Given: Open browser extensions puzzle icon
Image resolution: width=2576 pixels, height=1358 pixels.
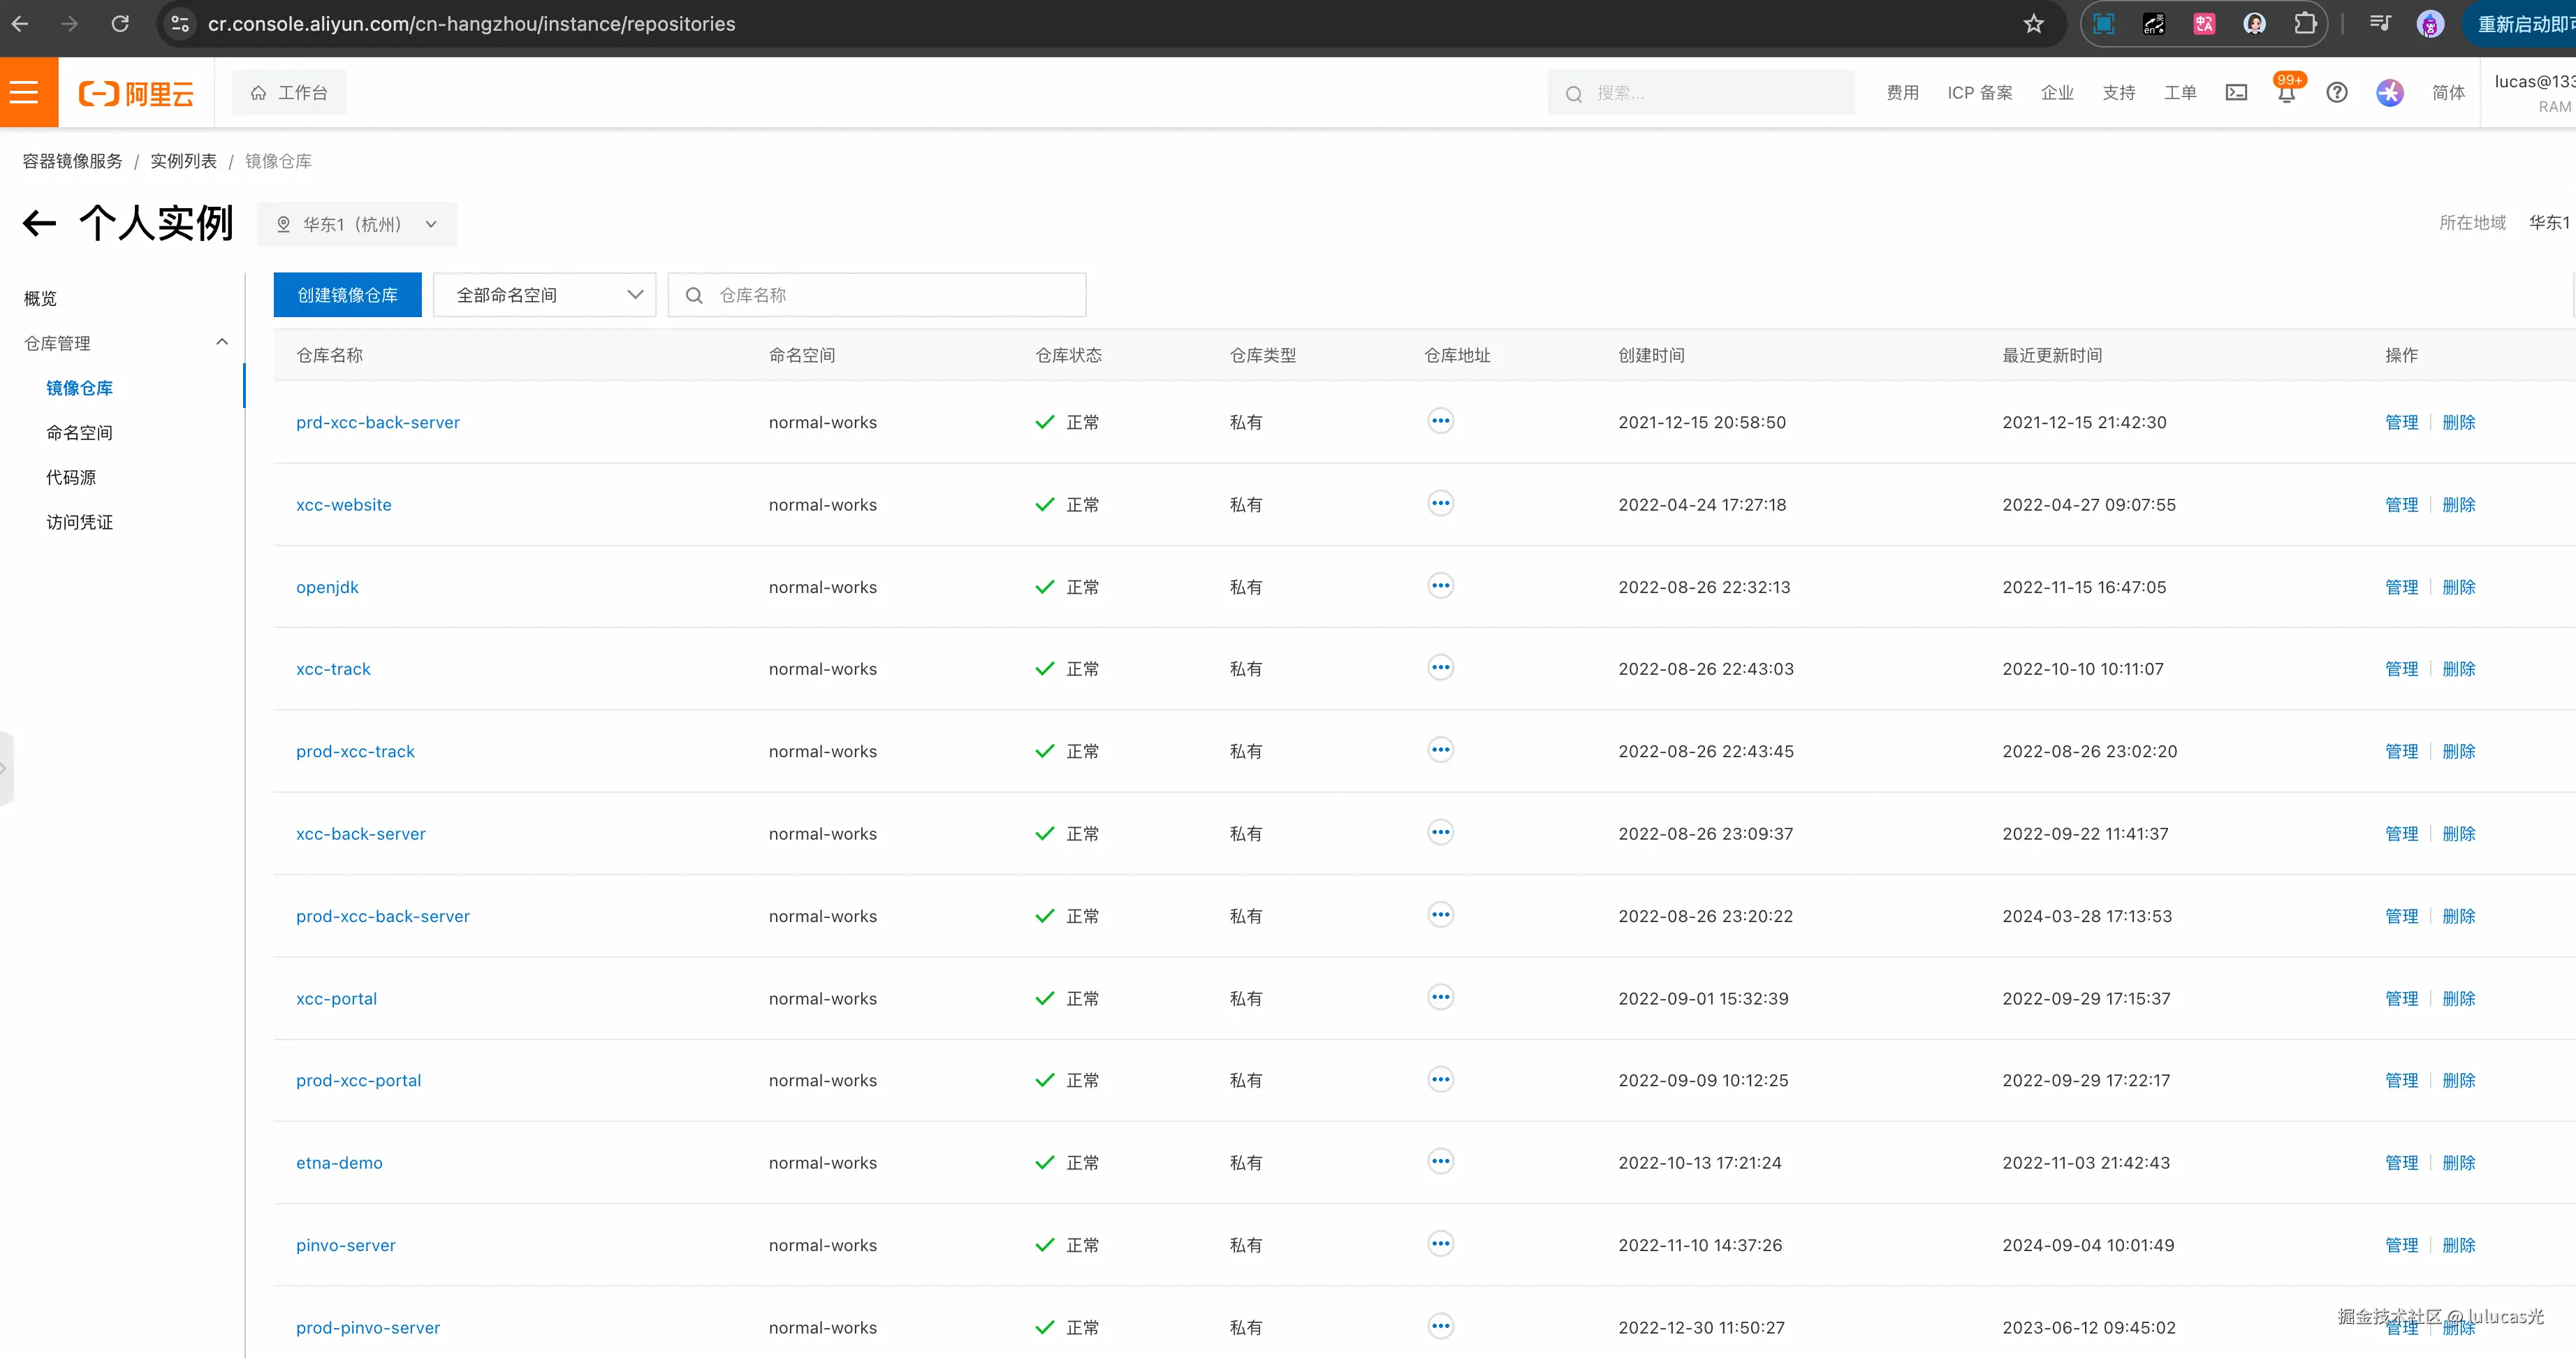Looking at the screenshot, I should point(2305,24).
